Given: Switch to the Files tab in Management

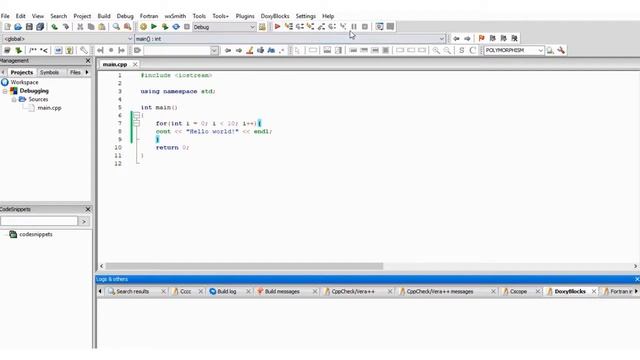Looking at the screenshot, I should coord(75,72).
